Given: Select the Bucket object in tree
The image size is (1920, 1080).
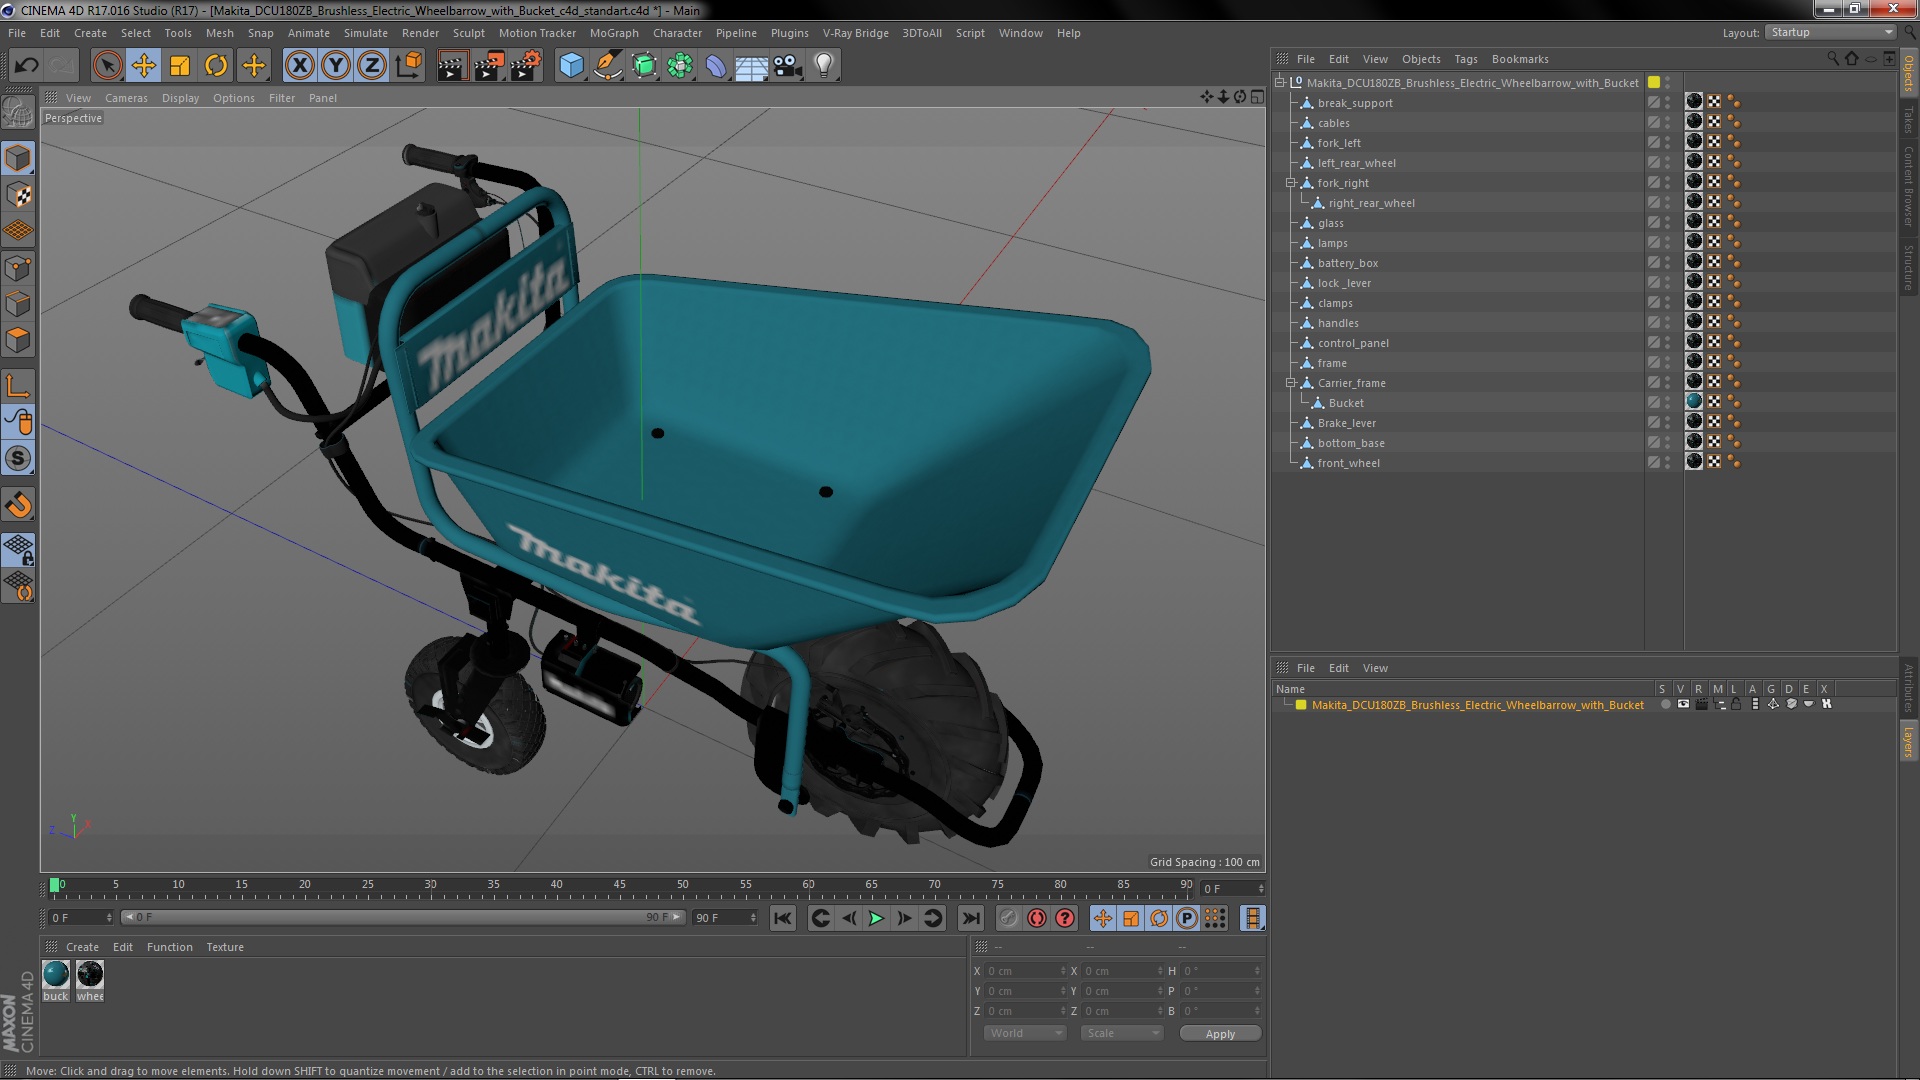Looking at the screenshot, I should pos(1346,403).
